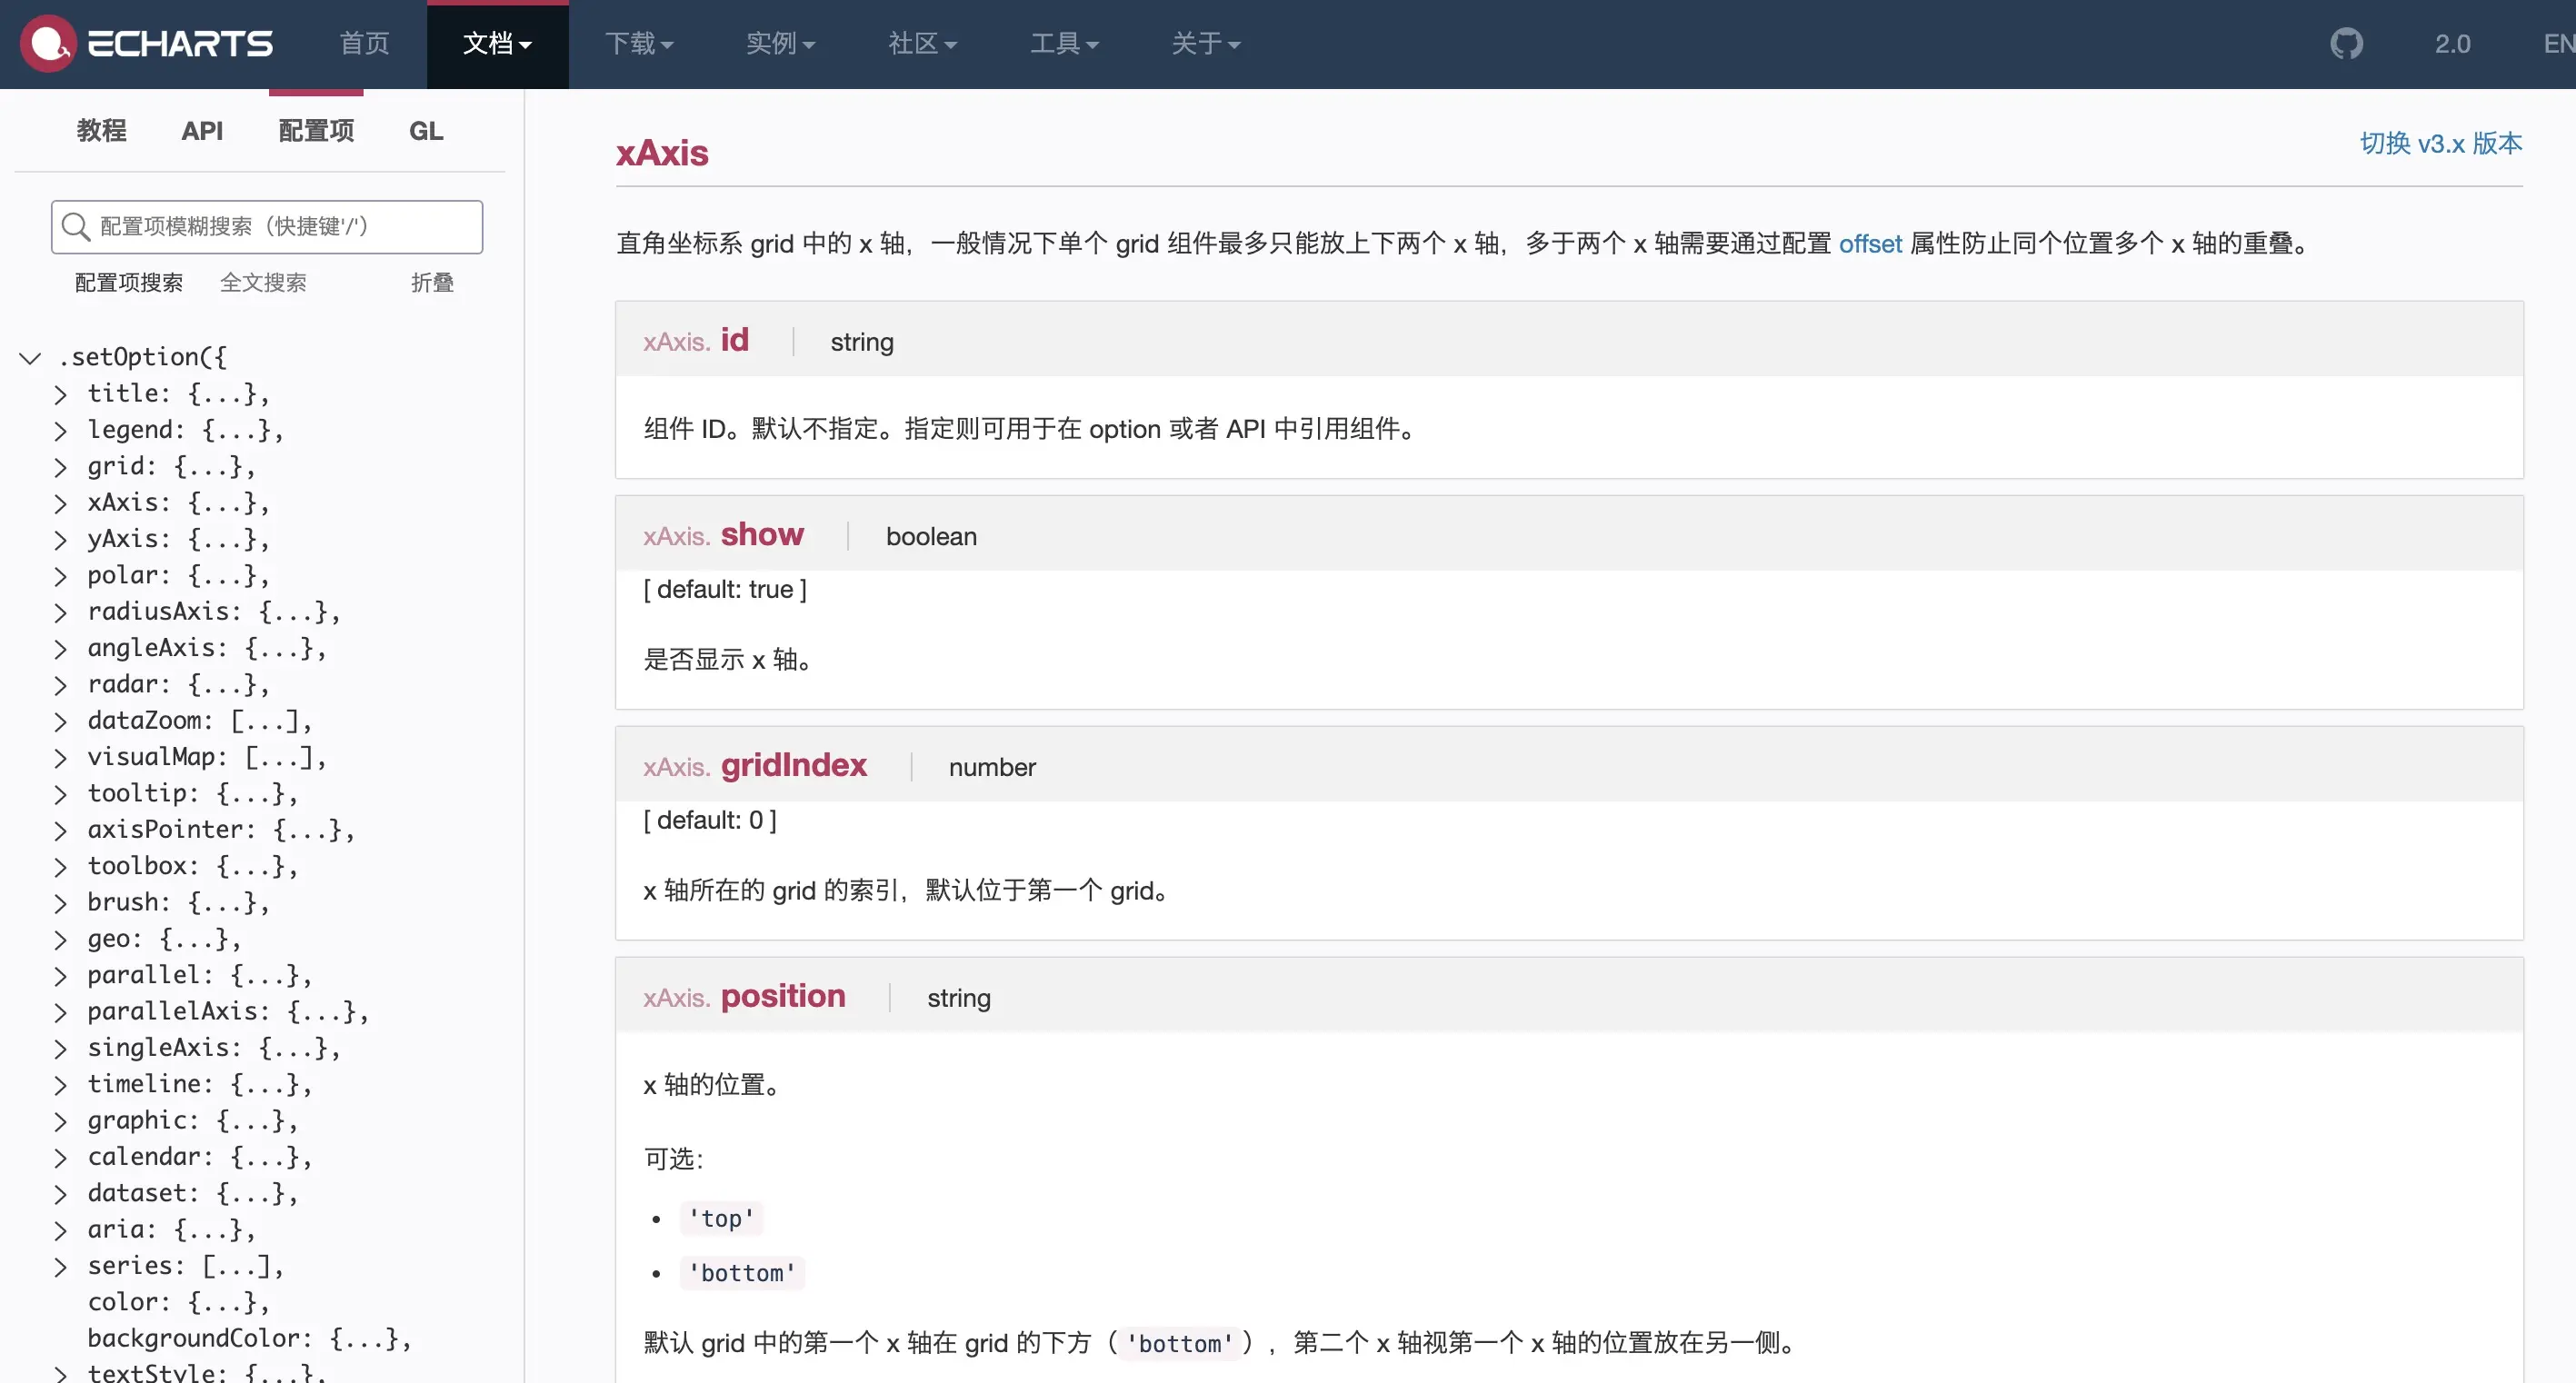Click the search magnifier icon
Viewport: 2576px width, 1383px height.
[x=76, y=227]
